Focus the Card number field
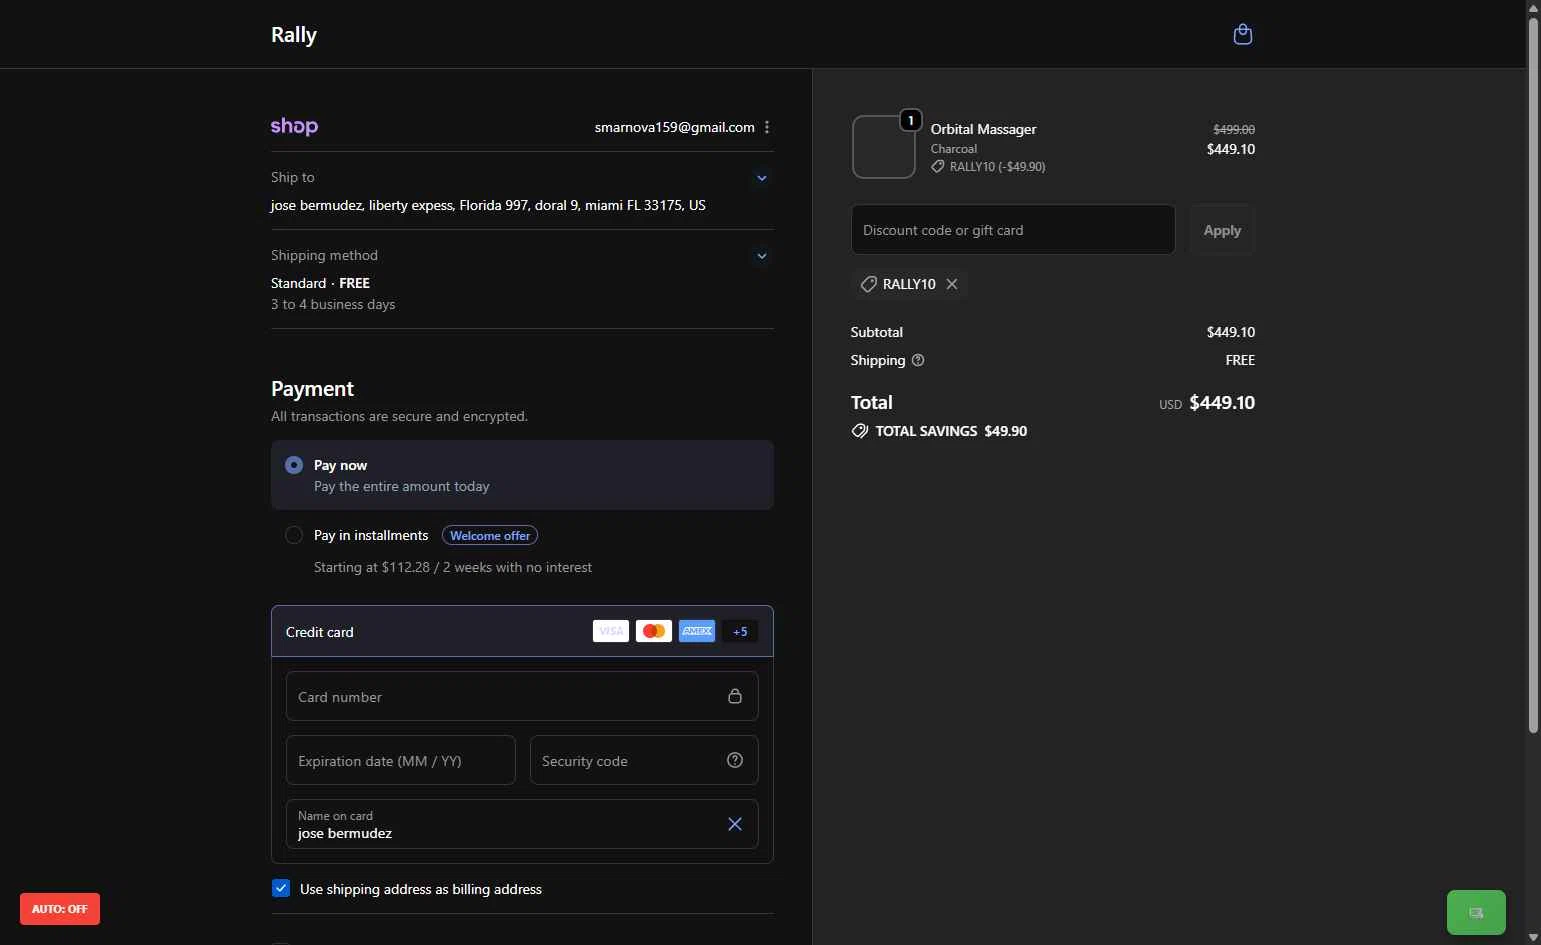The width and height of the screenshot is (1541, 945). coord(522,696)
